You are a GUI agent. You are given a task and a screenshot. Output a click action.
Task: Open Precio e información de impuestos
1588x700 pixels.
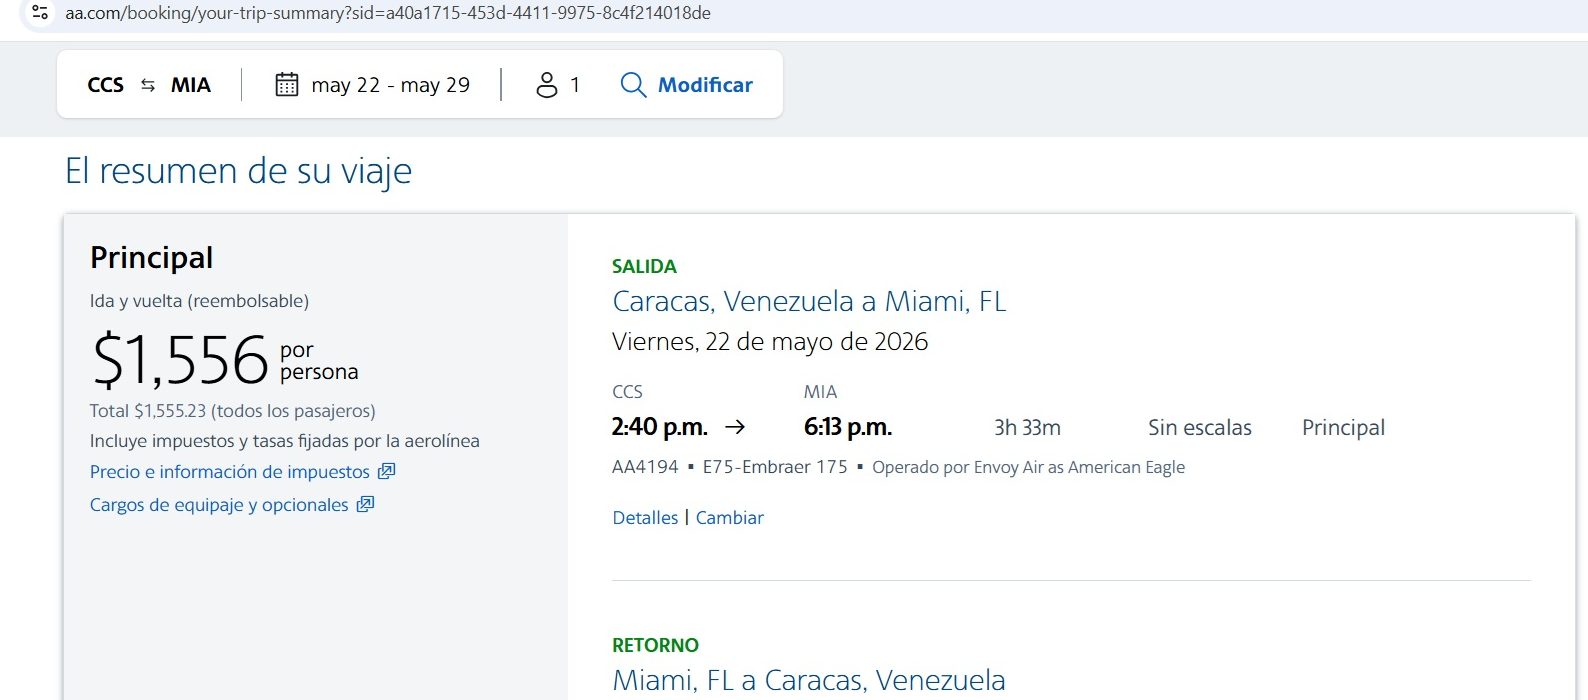coord(229,471)
